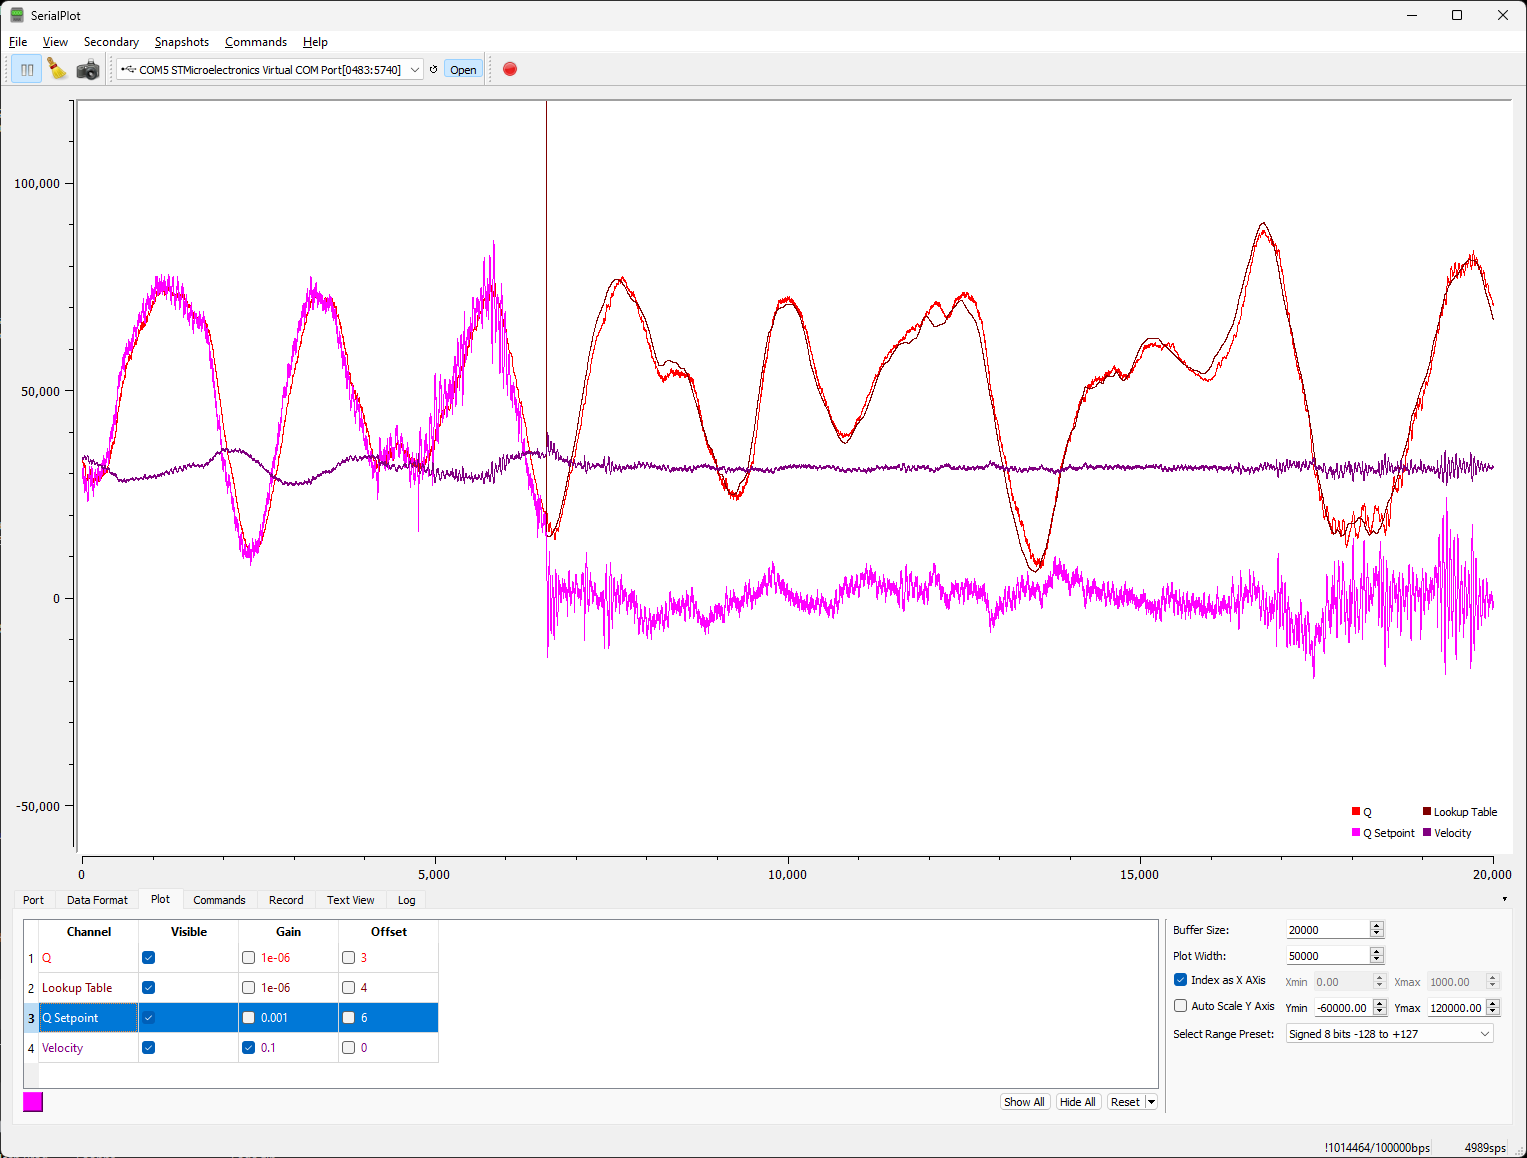Toggle visibility of Velocity channel

(149, 1047)
